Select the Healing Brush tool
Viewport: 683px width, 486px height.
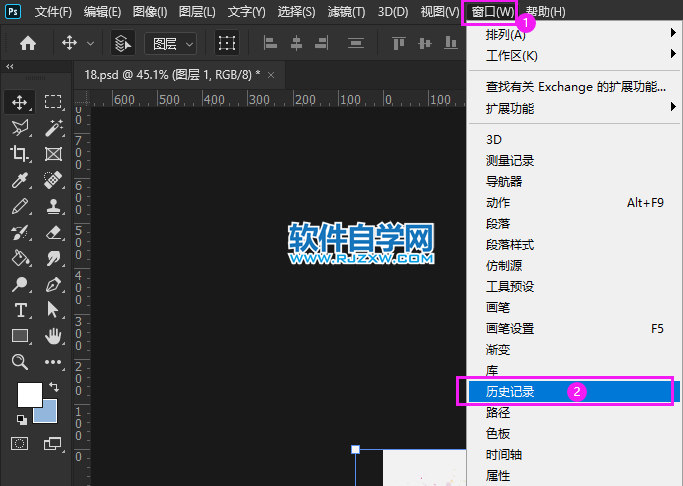53,180
